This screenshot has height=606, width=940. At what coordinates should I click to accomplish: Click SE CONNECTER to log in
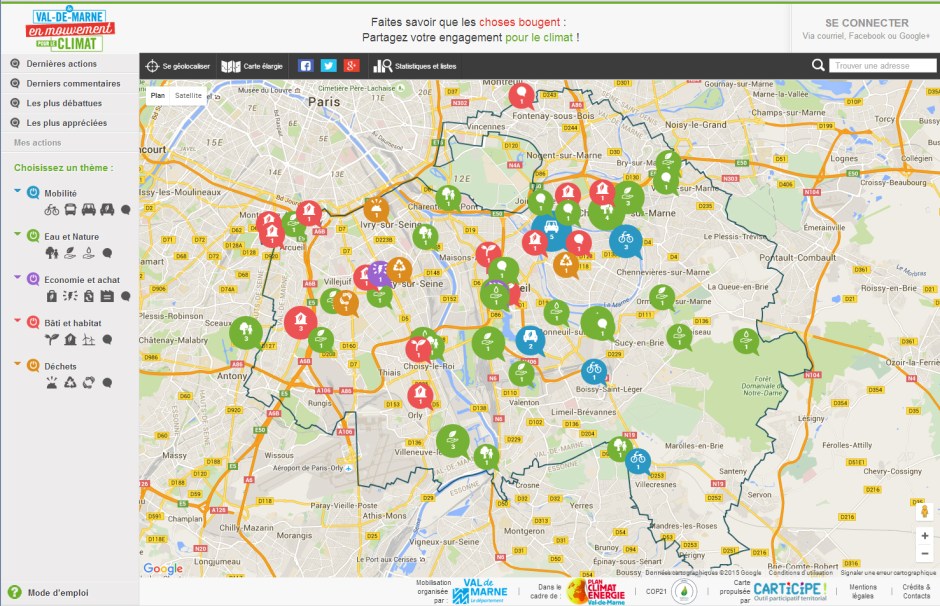pos(866,23)
